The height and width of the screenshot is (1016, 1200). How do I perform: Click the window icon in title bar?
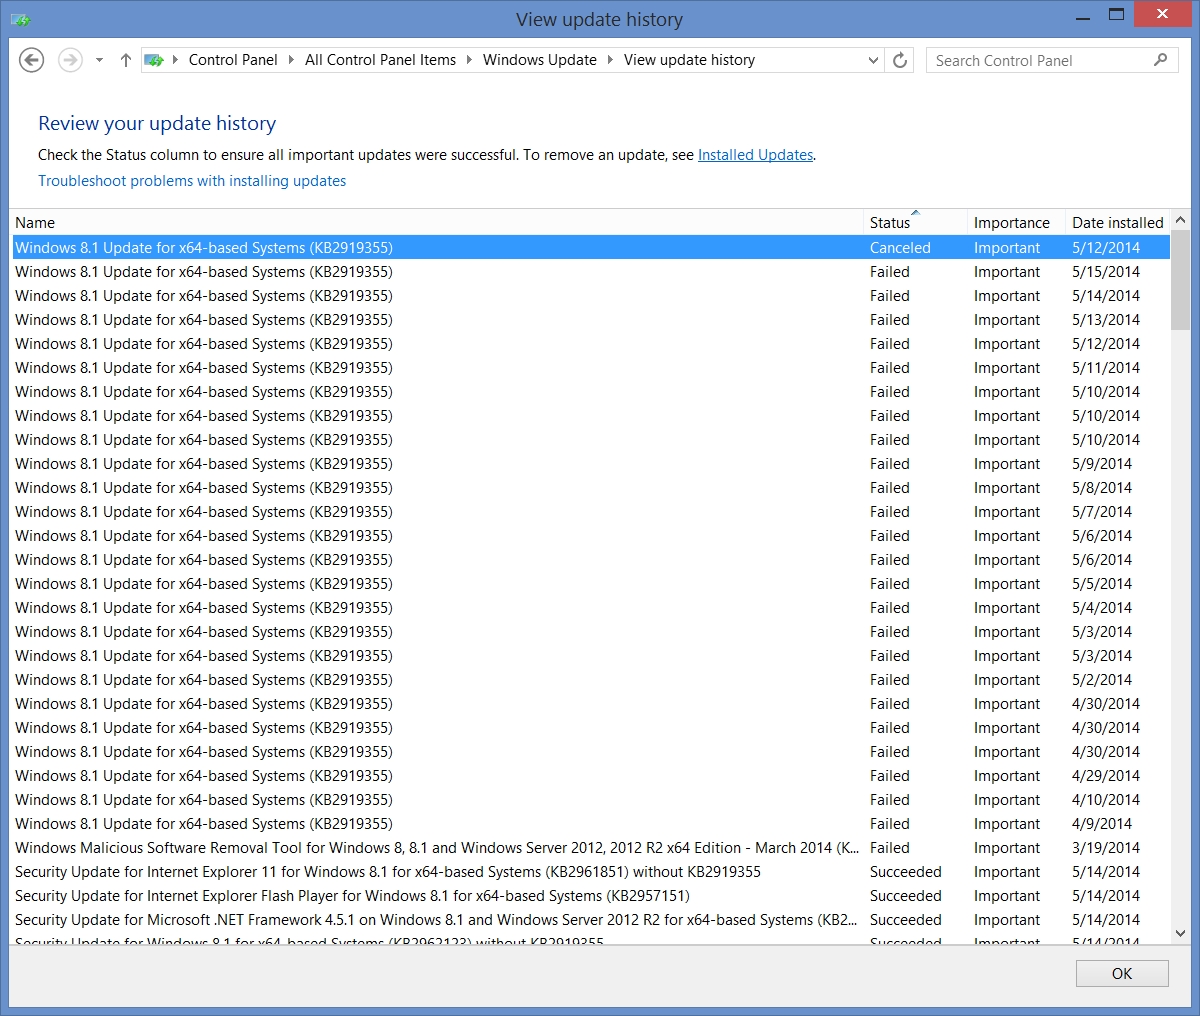(20, 19)
